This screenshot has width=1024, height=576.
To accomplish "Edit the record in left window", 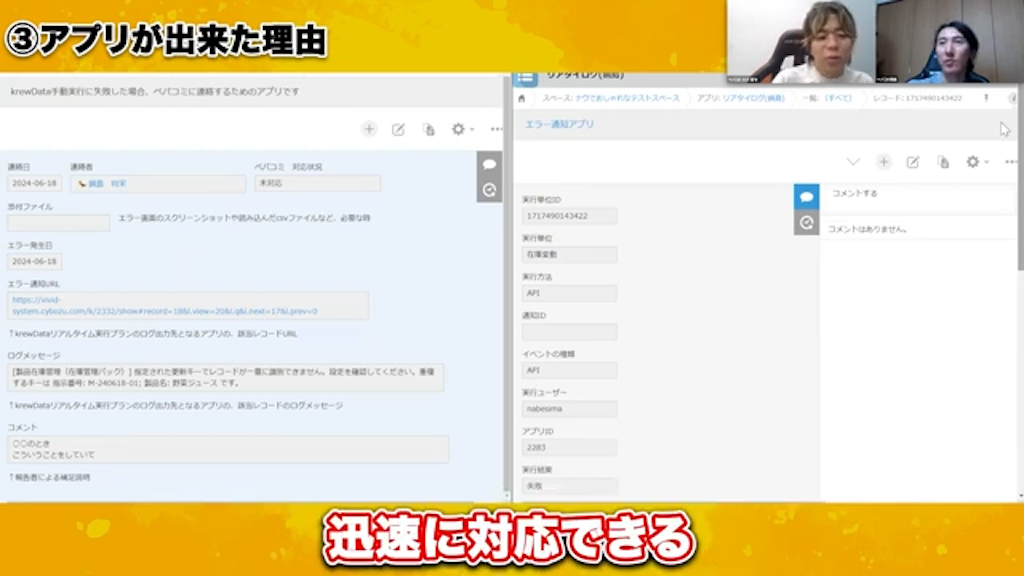I will (x=398, y=129).
